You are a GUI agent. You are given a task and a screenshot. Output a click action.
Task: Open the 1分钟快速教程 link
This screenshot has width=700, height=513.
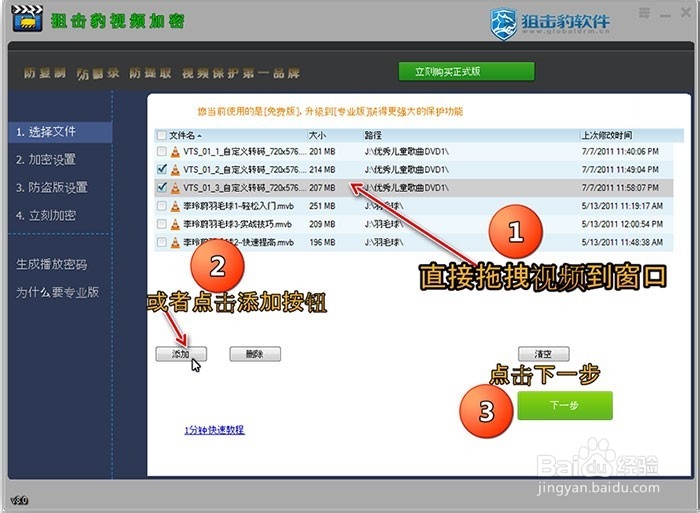click(214, 430)
